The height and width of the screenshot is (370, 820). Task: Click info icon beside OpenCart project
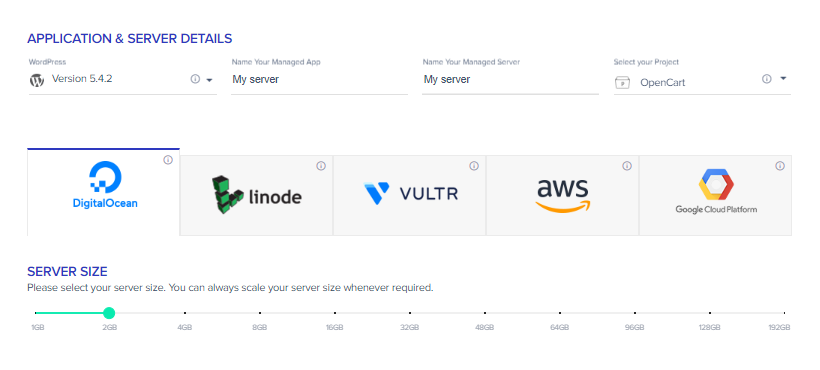pos(767,79)
